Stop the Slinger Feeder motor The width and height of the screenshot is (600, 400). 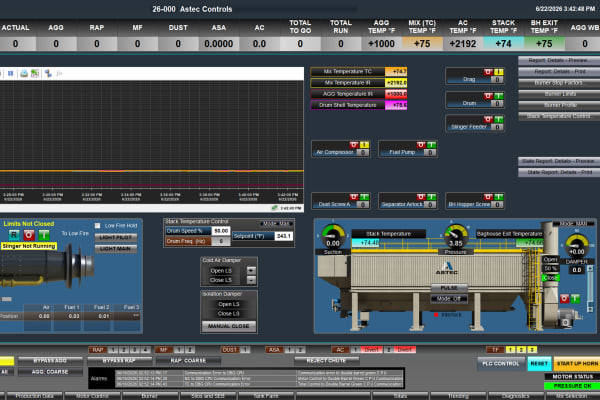click(x=488, y=119)
